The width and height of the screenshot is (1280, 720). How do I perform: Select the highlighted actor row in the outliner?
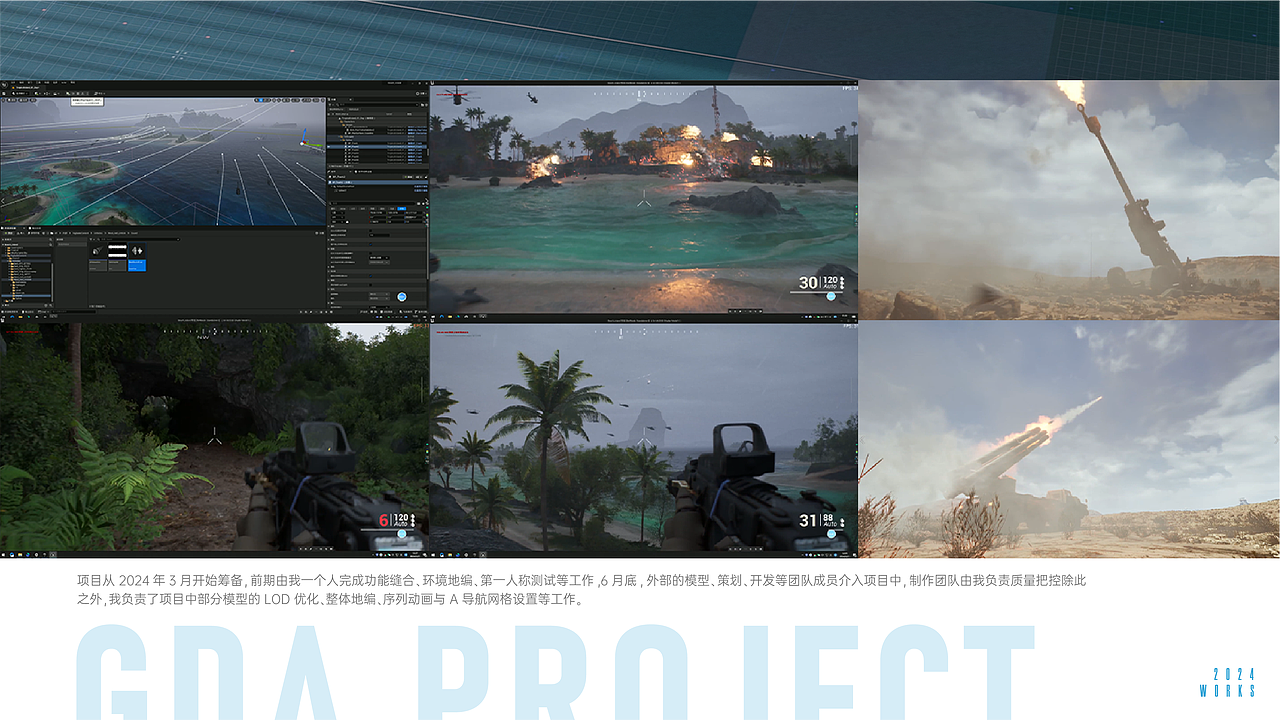click(x=376, y=147)
